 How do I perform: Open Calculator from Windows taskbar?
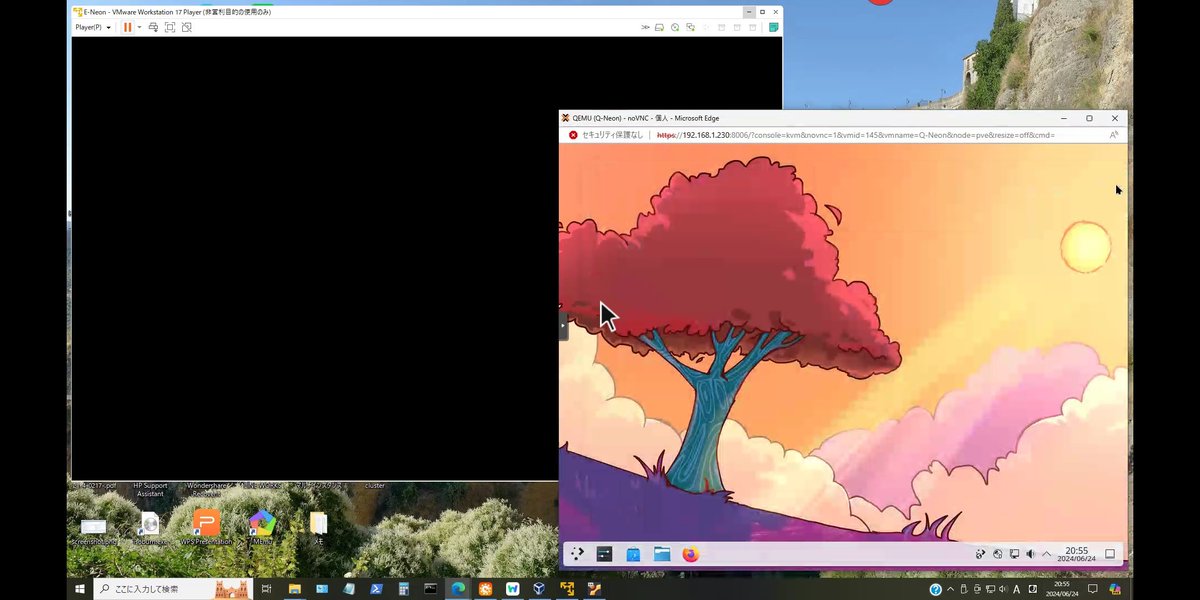coord(402,589)
